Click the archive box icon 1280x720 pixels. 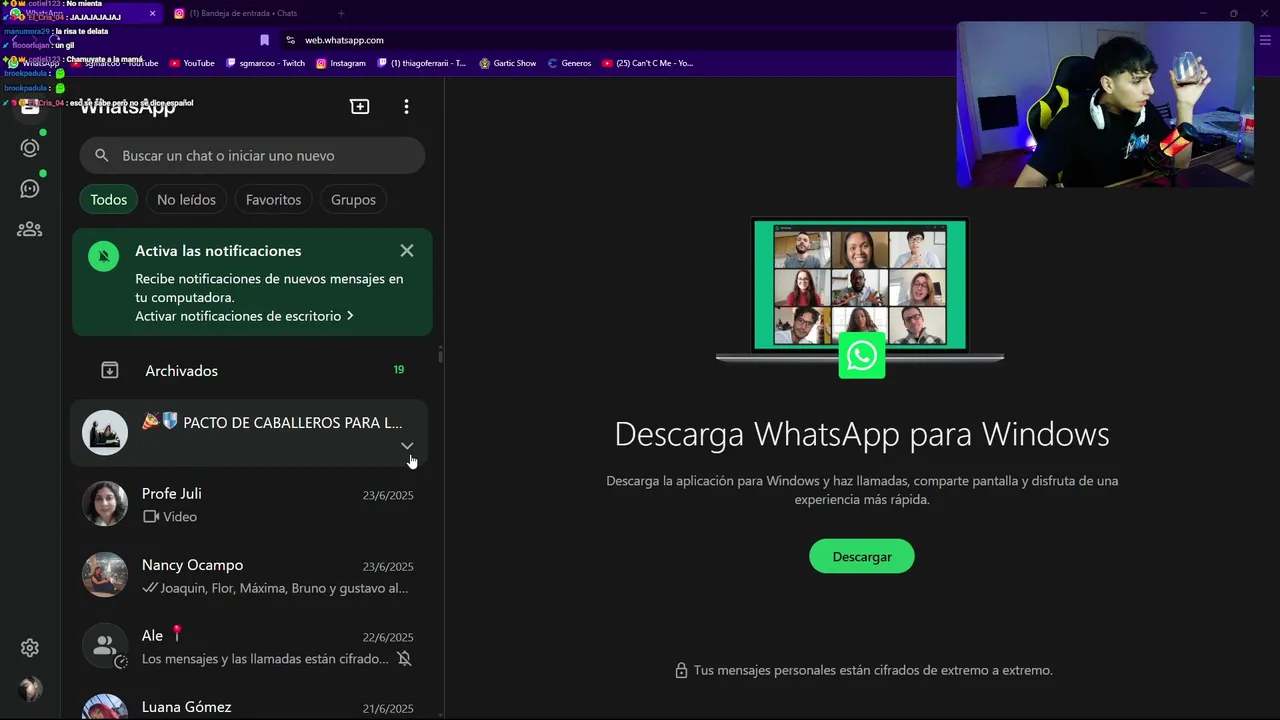point(110,370)
